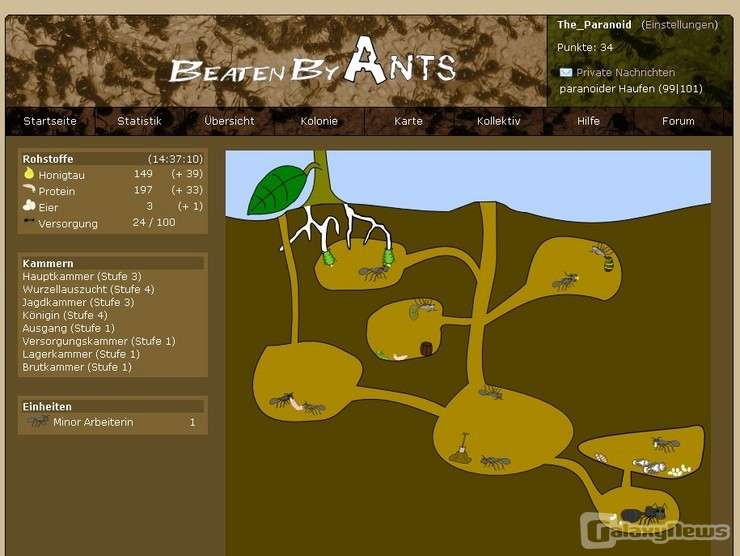Click the large black queen ant
The width and height of the screenshot is (740, 556).
tap(644, 514)
